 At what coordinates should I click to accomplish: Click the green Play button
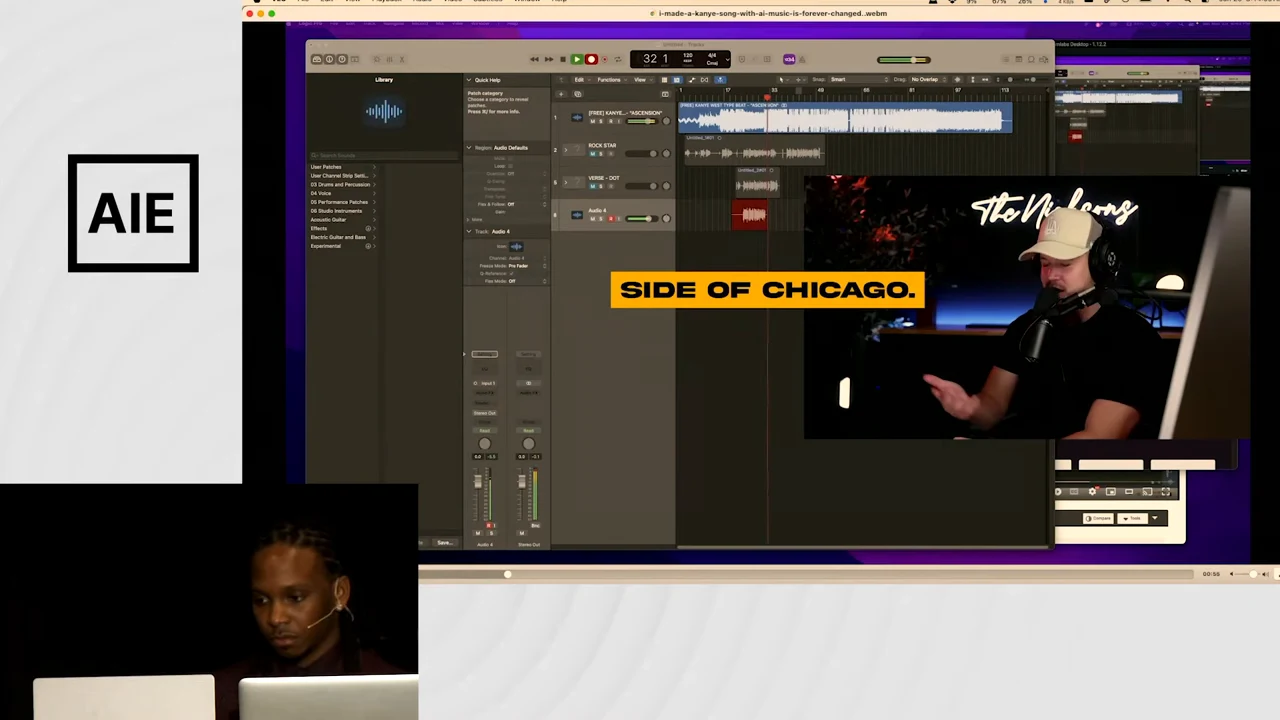point(577,59)
